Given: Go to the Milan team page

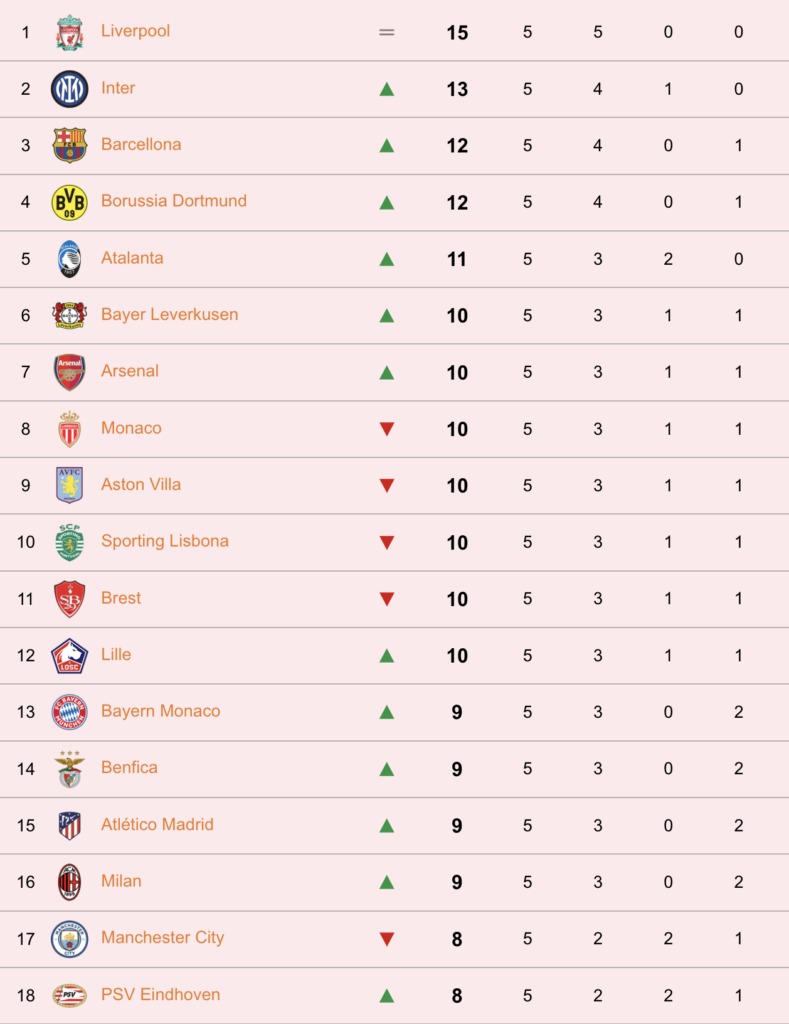Looking at the screenshot, I should click(121, 881).
